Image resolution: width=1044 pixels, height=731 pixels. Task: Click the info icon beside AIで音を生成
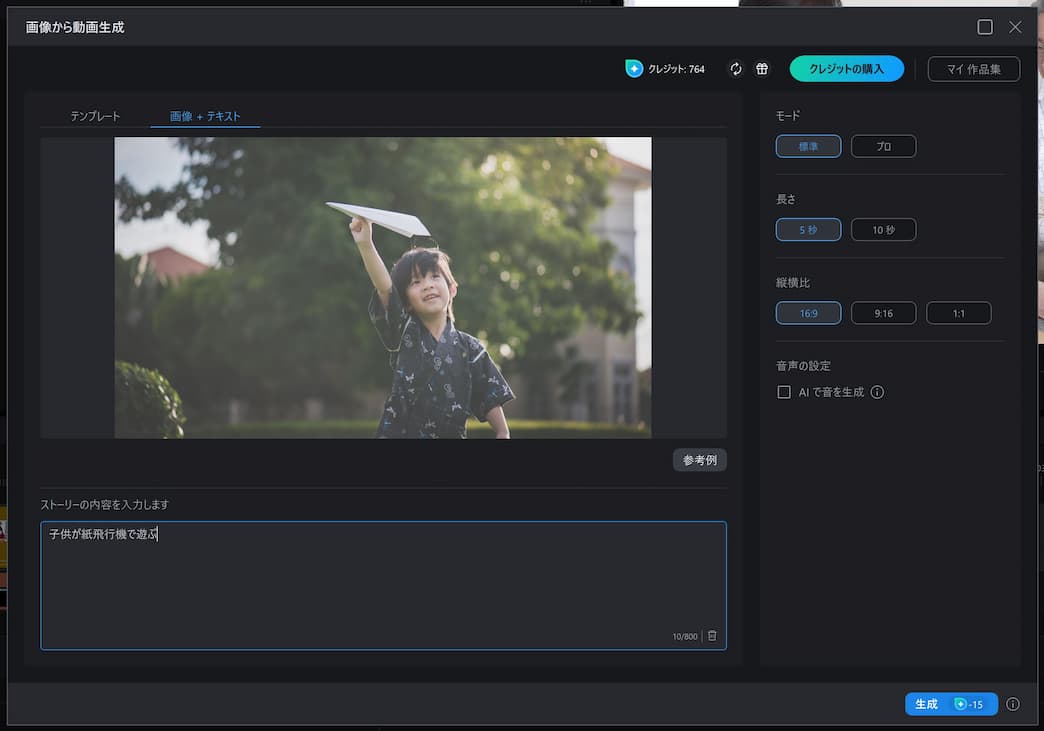point(877,392)
